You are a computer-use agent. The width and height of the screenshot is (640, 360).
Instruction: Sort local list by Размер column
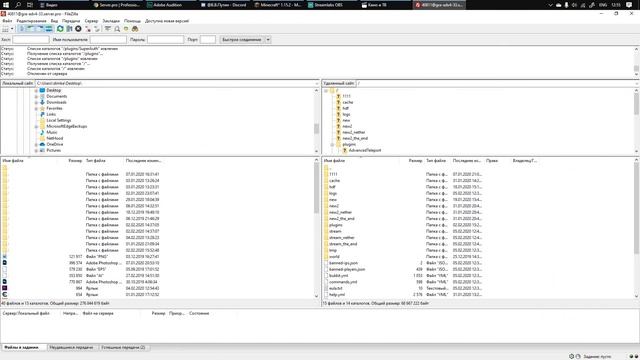coord(75,161)
